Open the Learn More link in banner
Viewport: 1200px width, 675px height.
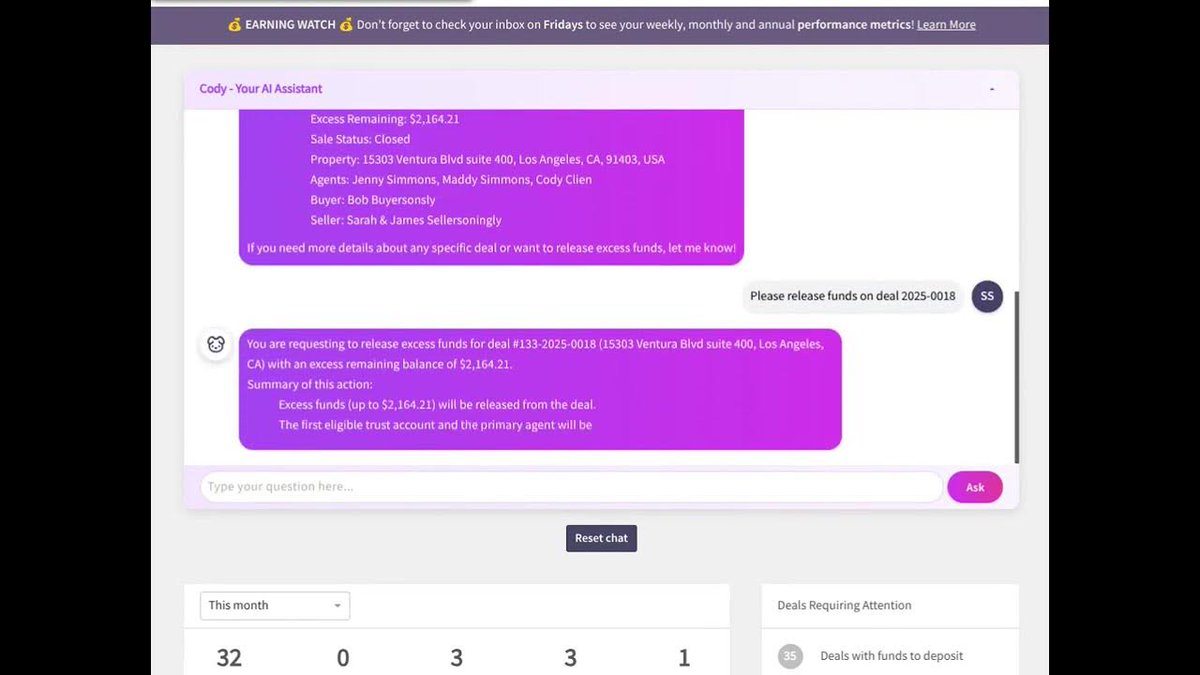coord(946,24)
